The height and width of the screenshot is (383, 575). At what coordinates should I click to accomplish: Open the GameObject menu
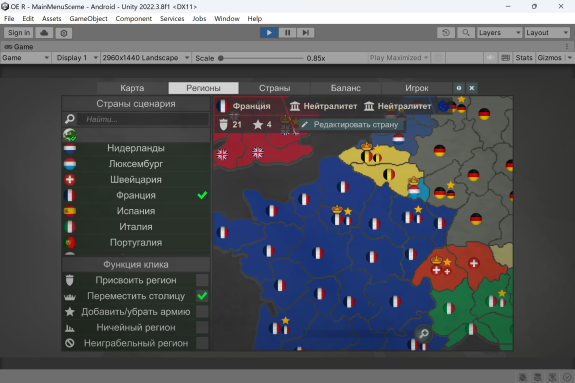click(88, 19)
